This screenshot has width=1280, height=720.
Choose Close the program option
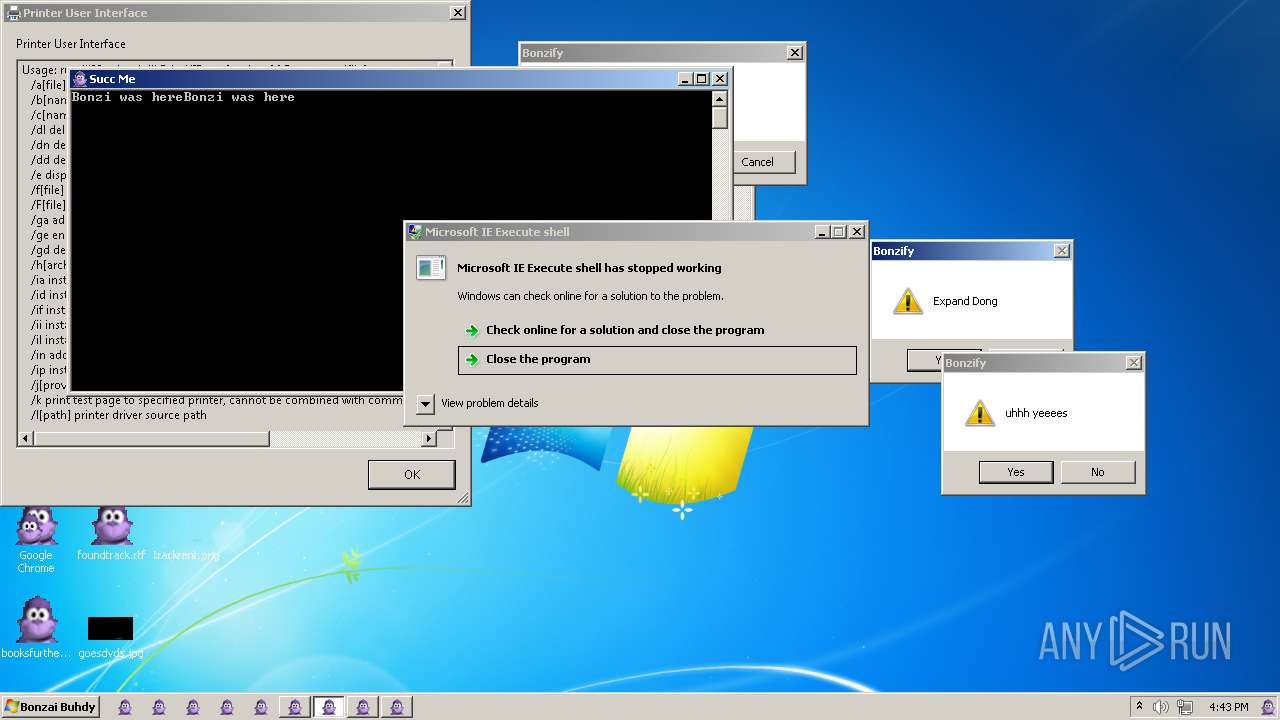click(x=657, y=360)
